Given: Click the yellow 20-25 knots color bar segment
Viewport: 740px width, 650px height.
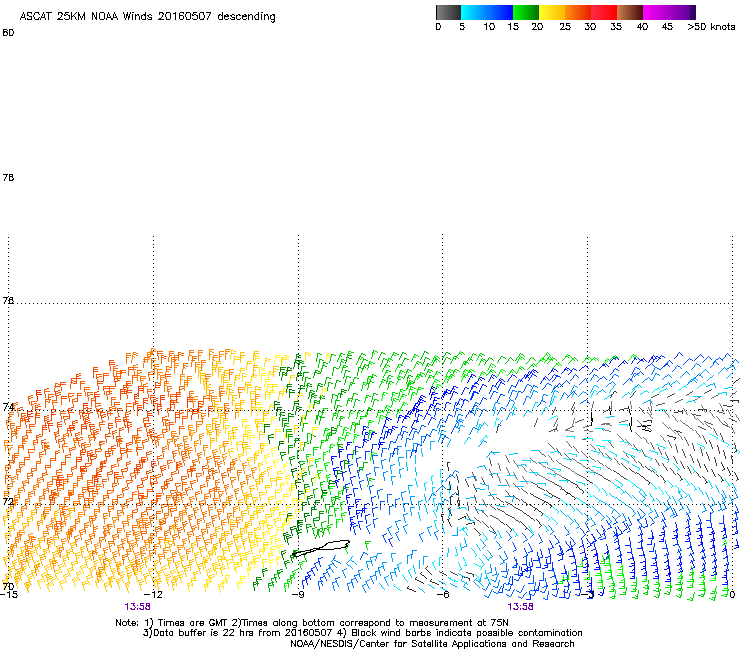Looking at the screenshot, I should [552, 12].
